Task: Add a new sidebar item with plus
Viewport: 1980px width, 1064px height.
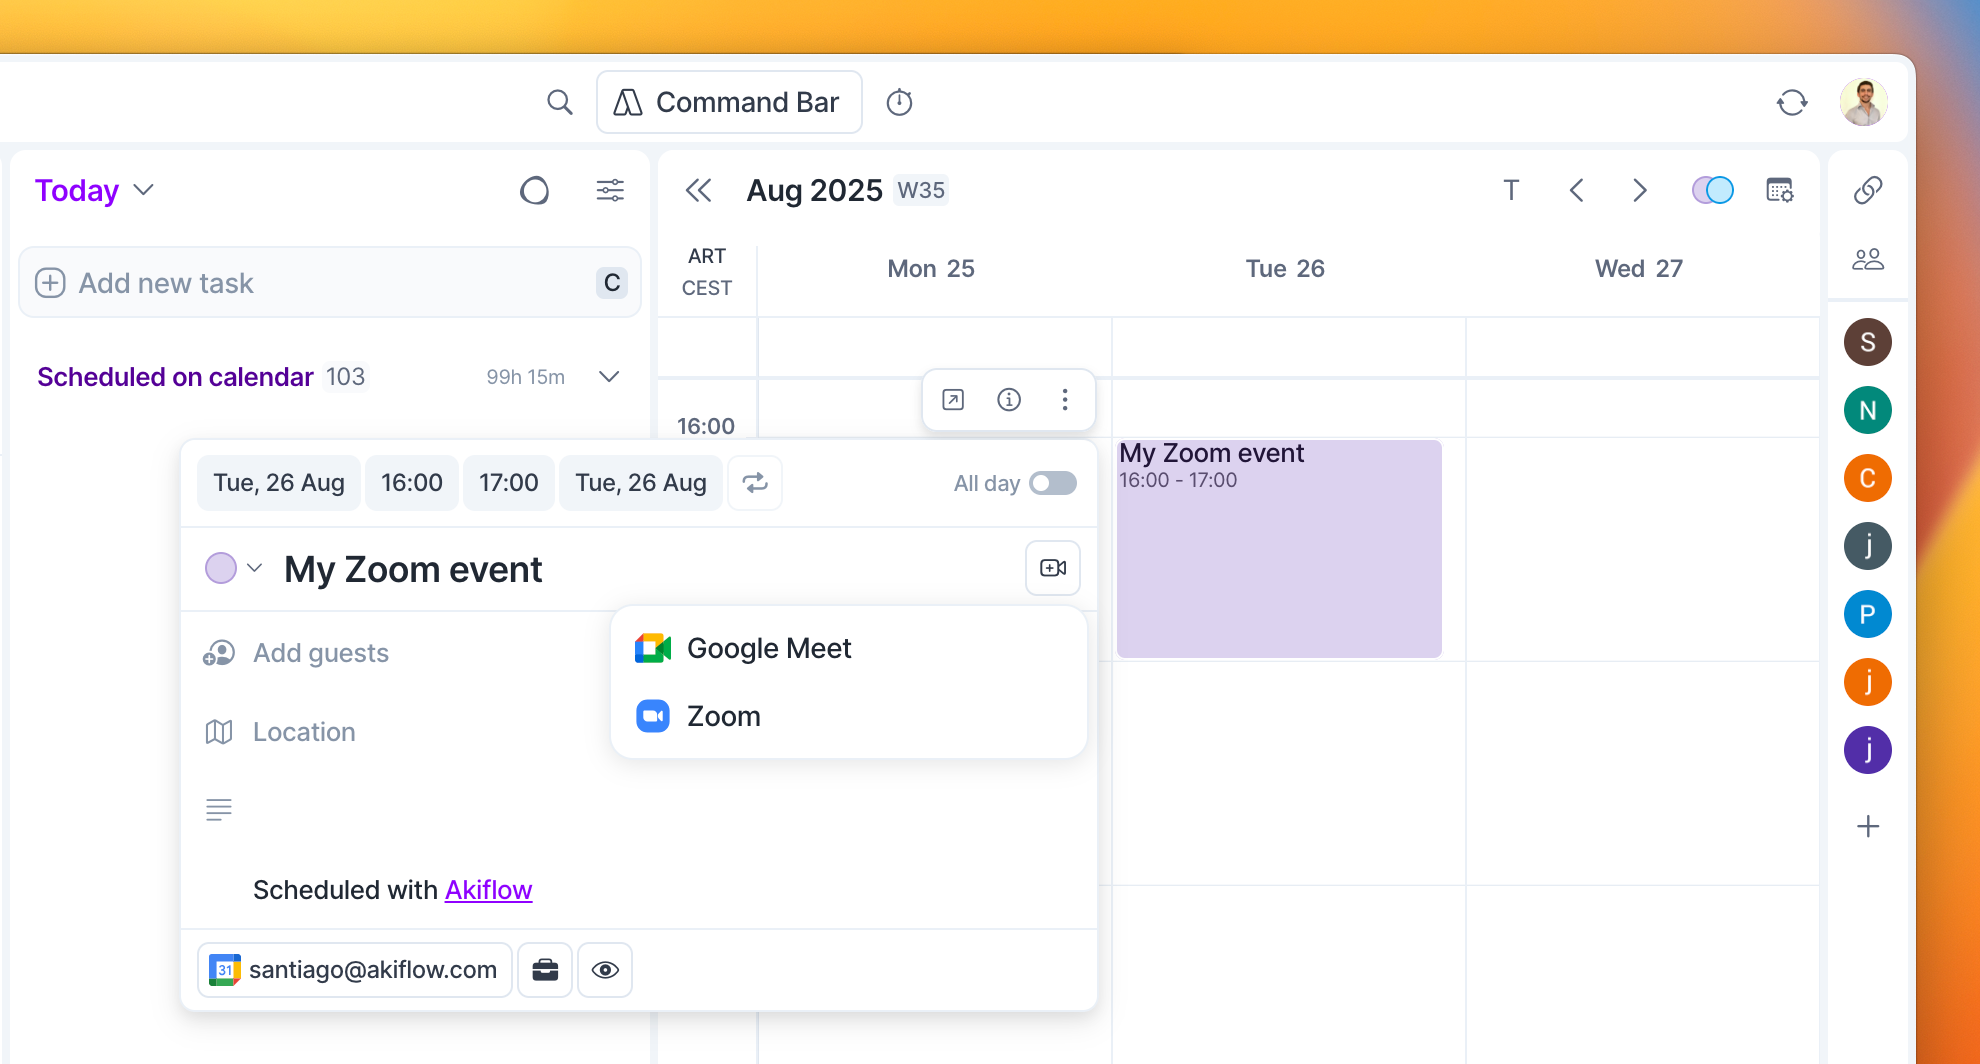Action: [x=1868, y=826]
